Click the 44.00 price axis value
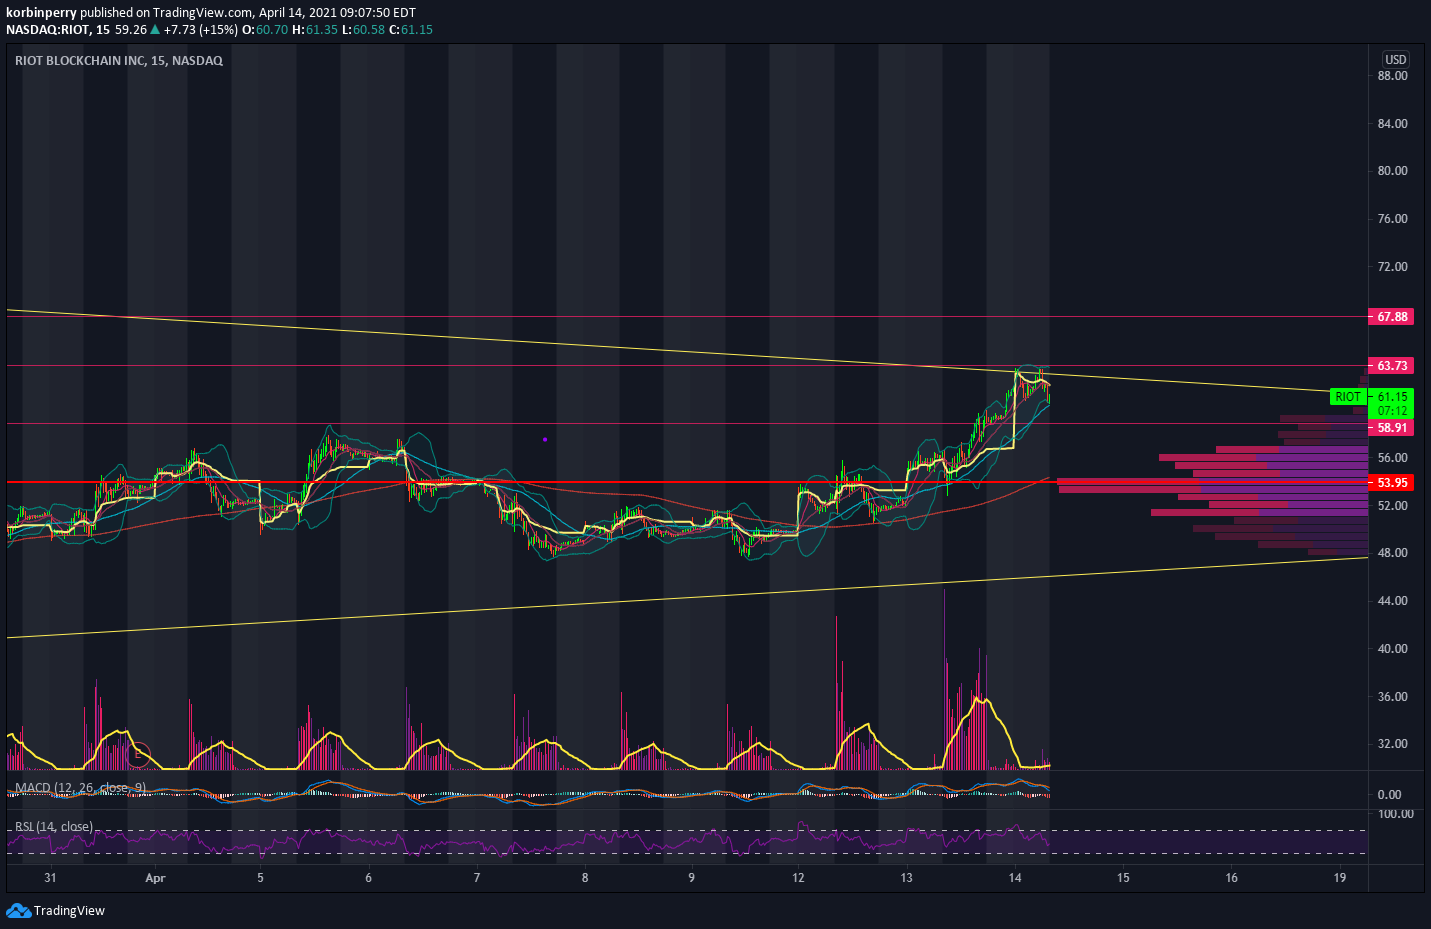 coord(1392,601)
